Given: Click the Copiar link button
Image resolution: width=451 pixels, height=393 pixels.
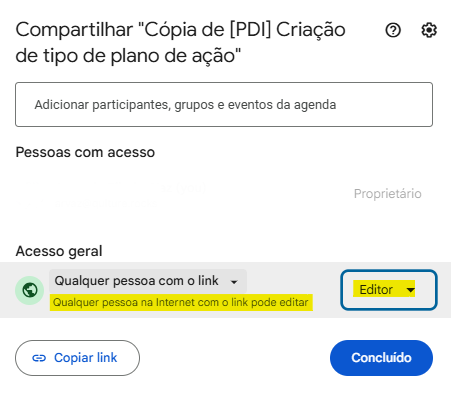Looking at the screenshot, I should pyautogui.click(x=77, y=358).
